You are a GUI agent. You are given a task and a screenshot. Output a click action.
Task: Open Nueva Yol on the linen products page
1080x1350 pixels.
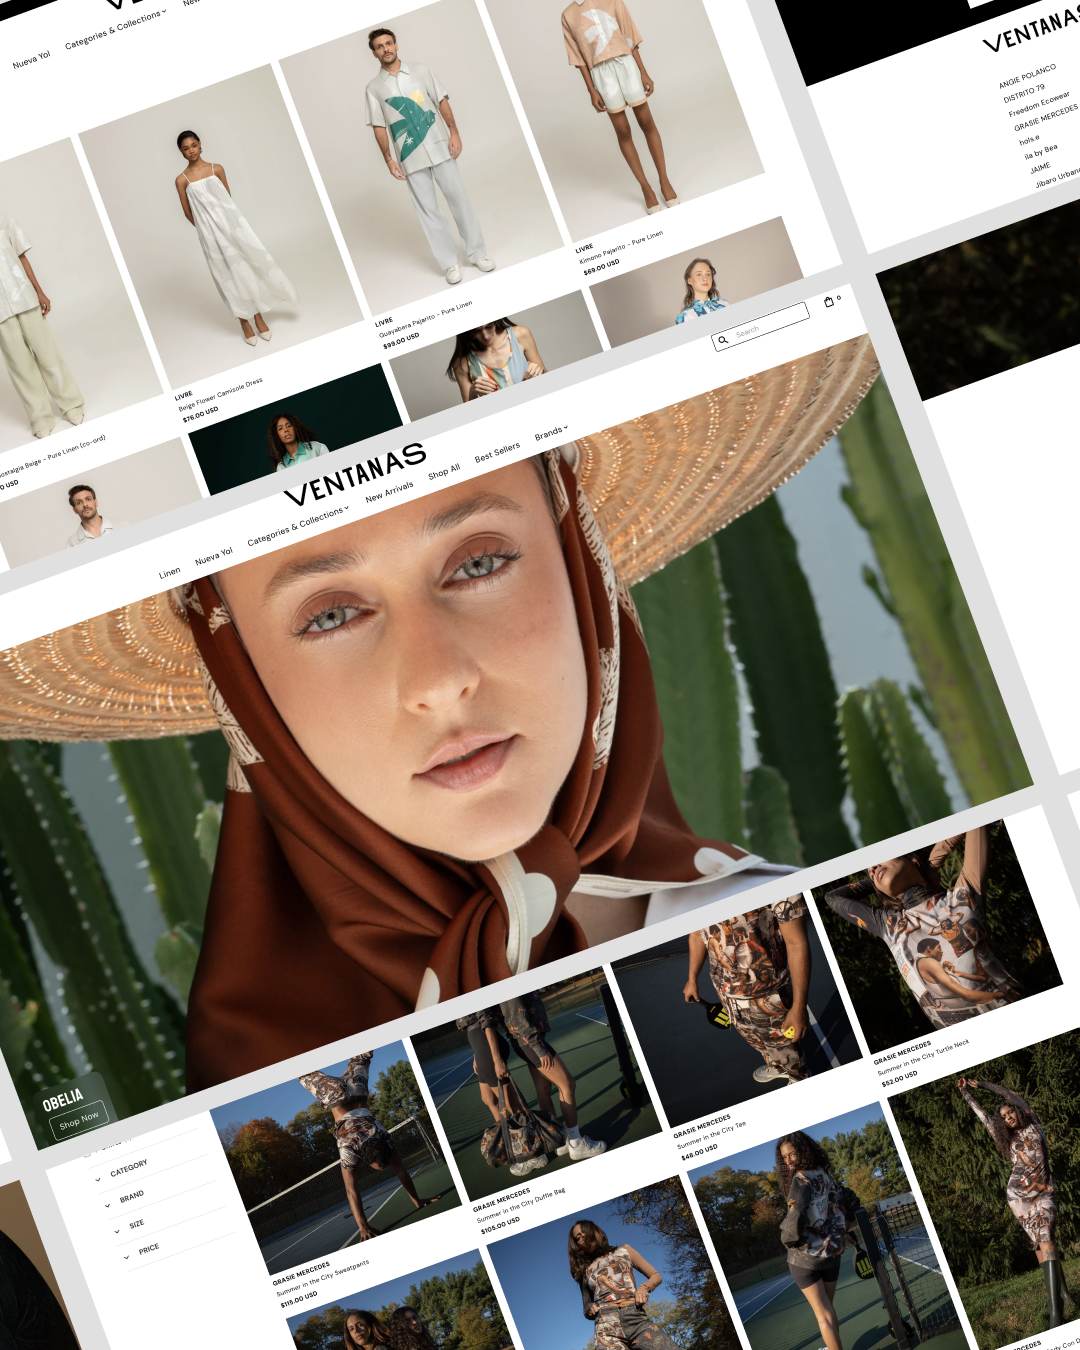pyautogui.click(x=31, y=61)
